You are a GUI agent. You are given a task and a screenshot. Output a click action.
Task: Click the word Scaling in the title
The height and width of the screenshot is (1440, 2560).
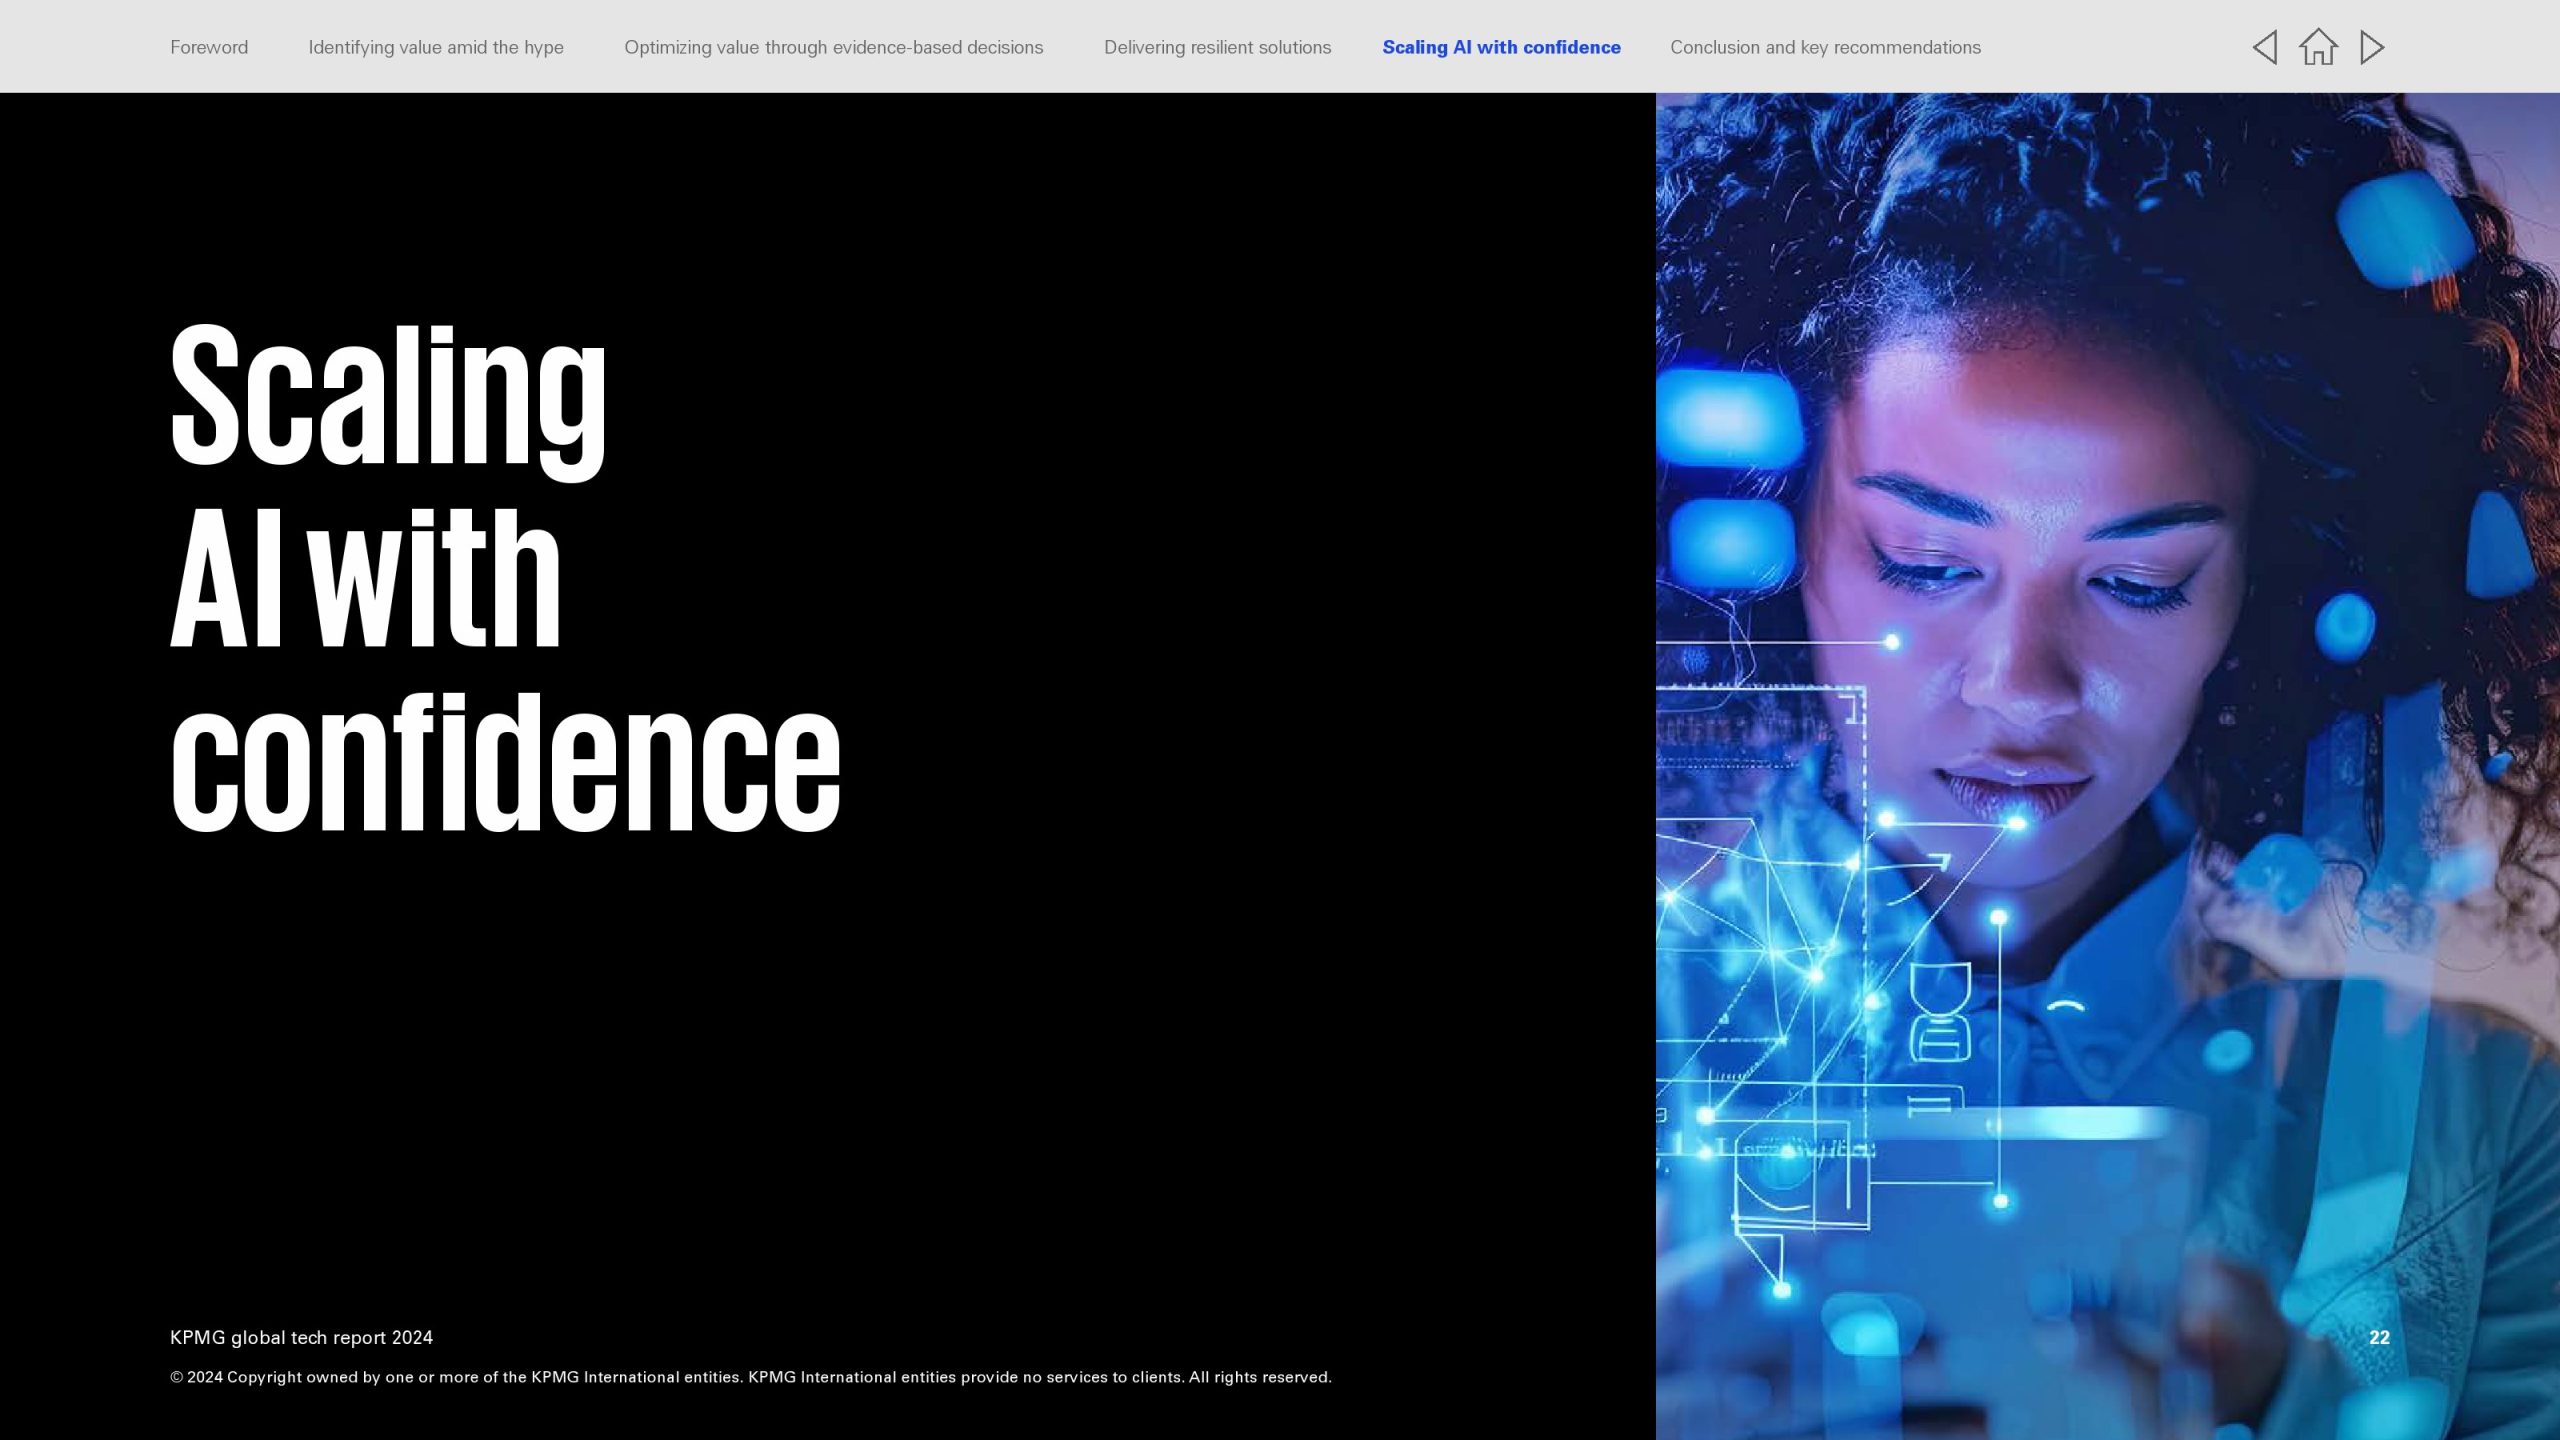388,398
